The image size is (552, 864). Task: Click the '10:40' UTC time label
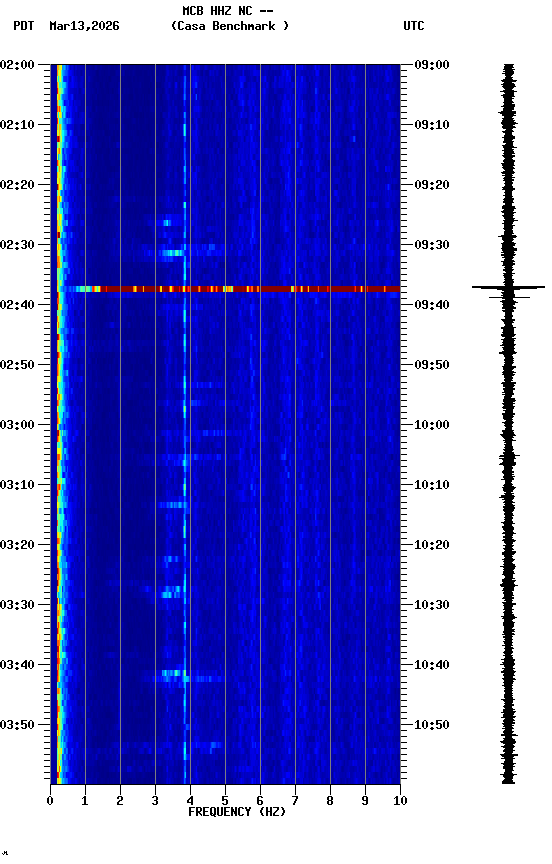point(432,665)
